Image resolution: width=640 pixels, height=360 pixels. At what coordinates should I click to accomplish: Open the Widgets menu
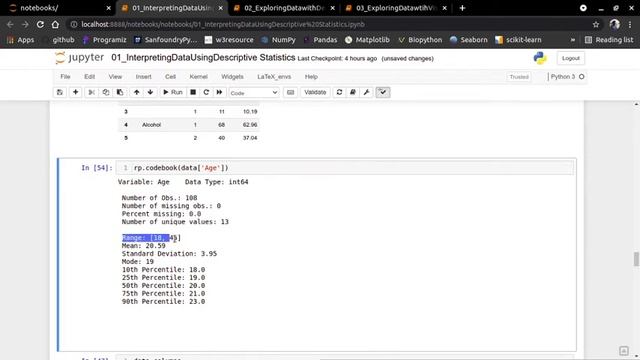(x=232, y=77)
